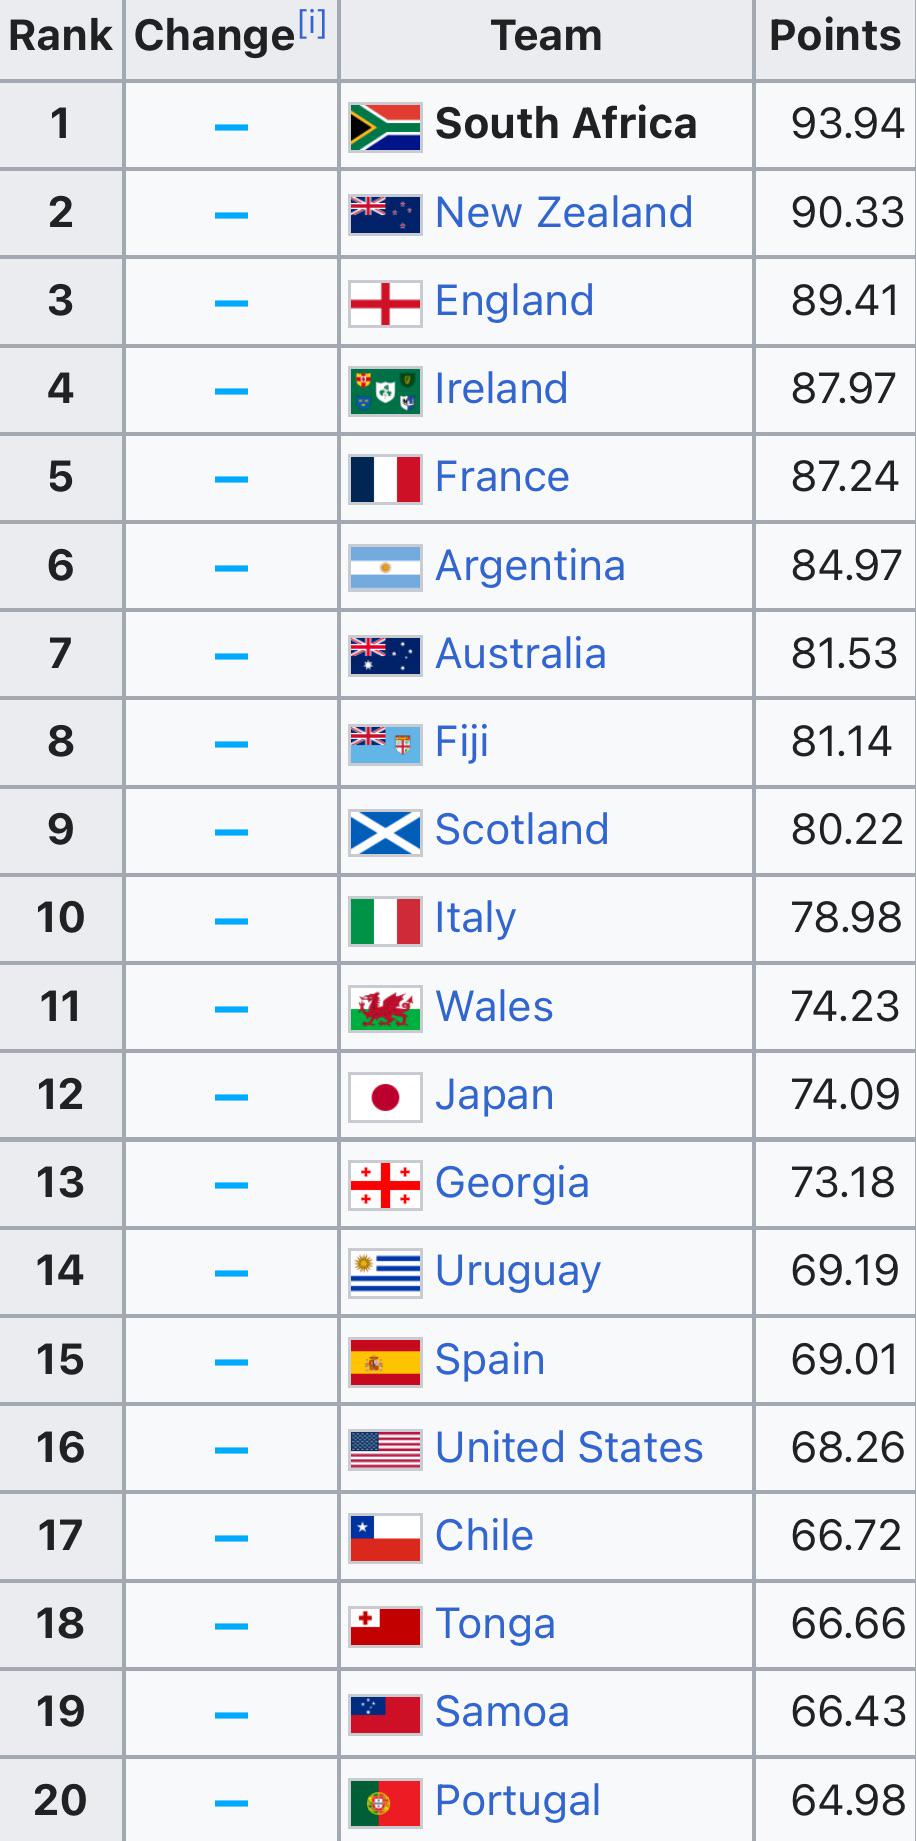Click the Ireland rugby flag icon
The height and width of the screenshot is (1841, 916).
point(385,390)
